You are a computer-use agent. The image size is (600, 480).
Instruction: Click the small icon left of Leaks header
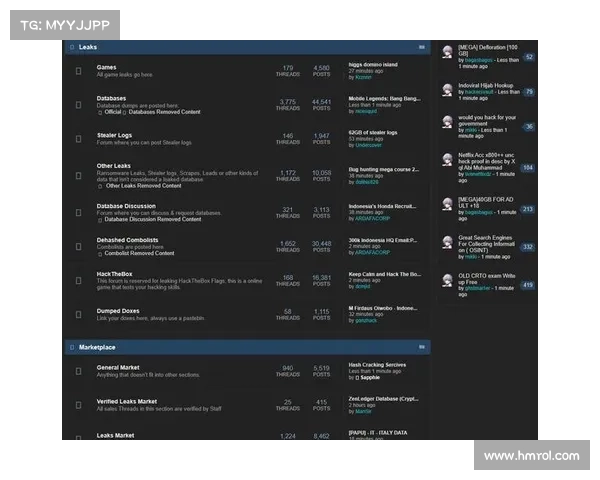[x=72, y=47]
